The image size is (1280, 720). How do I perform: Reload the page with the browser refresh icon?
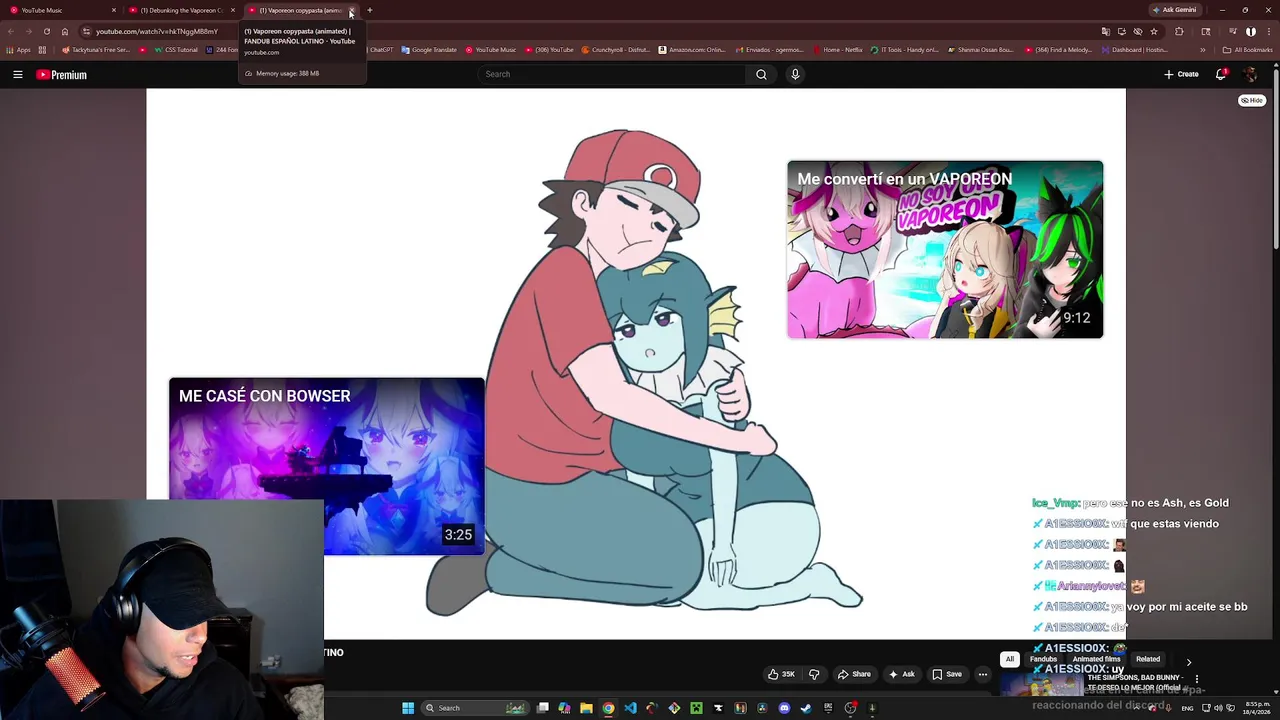coord(46,31)
